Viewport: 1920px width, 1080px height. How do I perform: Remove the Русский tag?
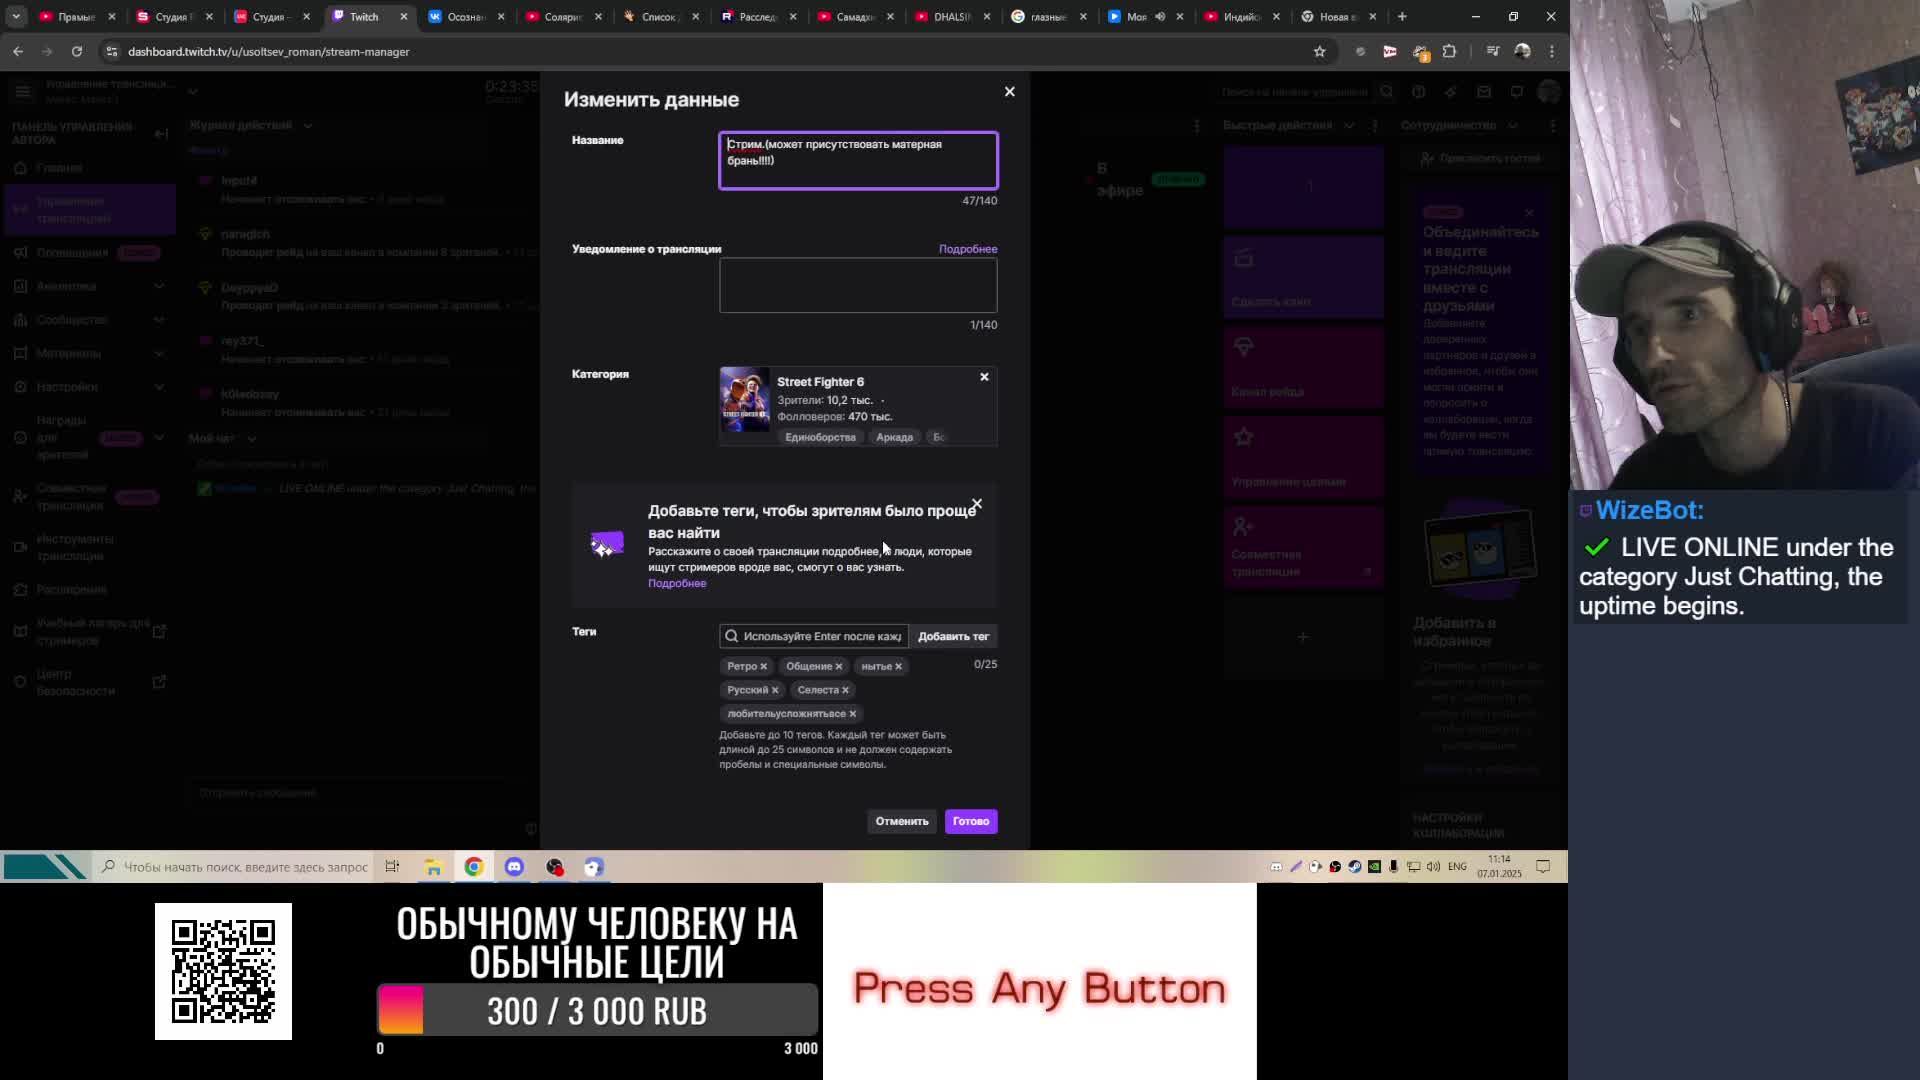(x=774, y=690)
